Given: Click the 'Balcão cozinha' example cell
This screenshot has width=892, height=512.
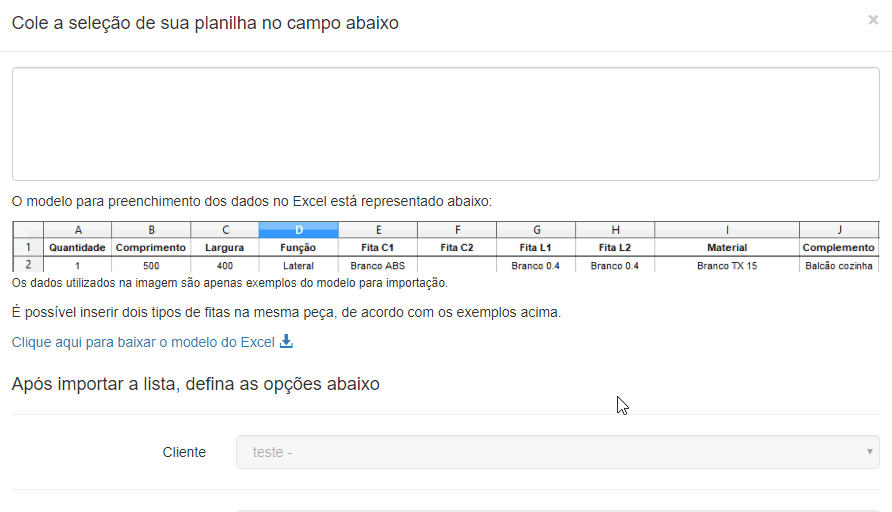Looking at the screenshot, I should [x=838, y=266].
